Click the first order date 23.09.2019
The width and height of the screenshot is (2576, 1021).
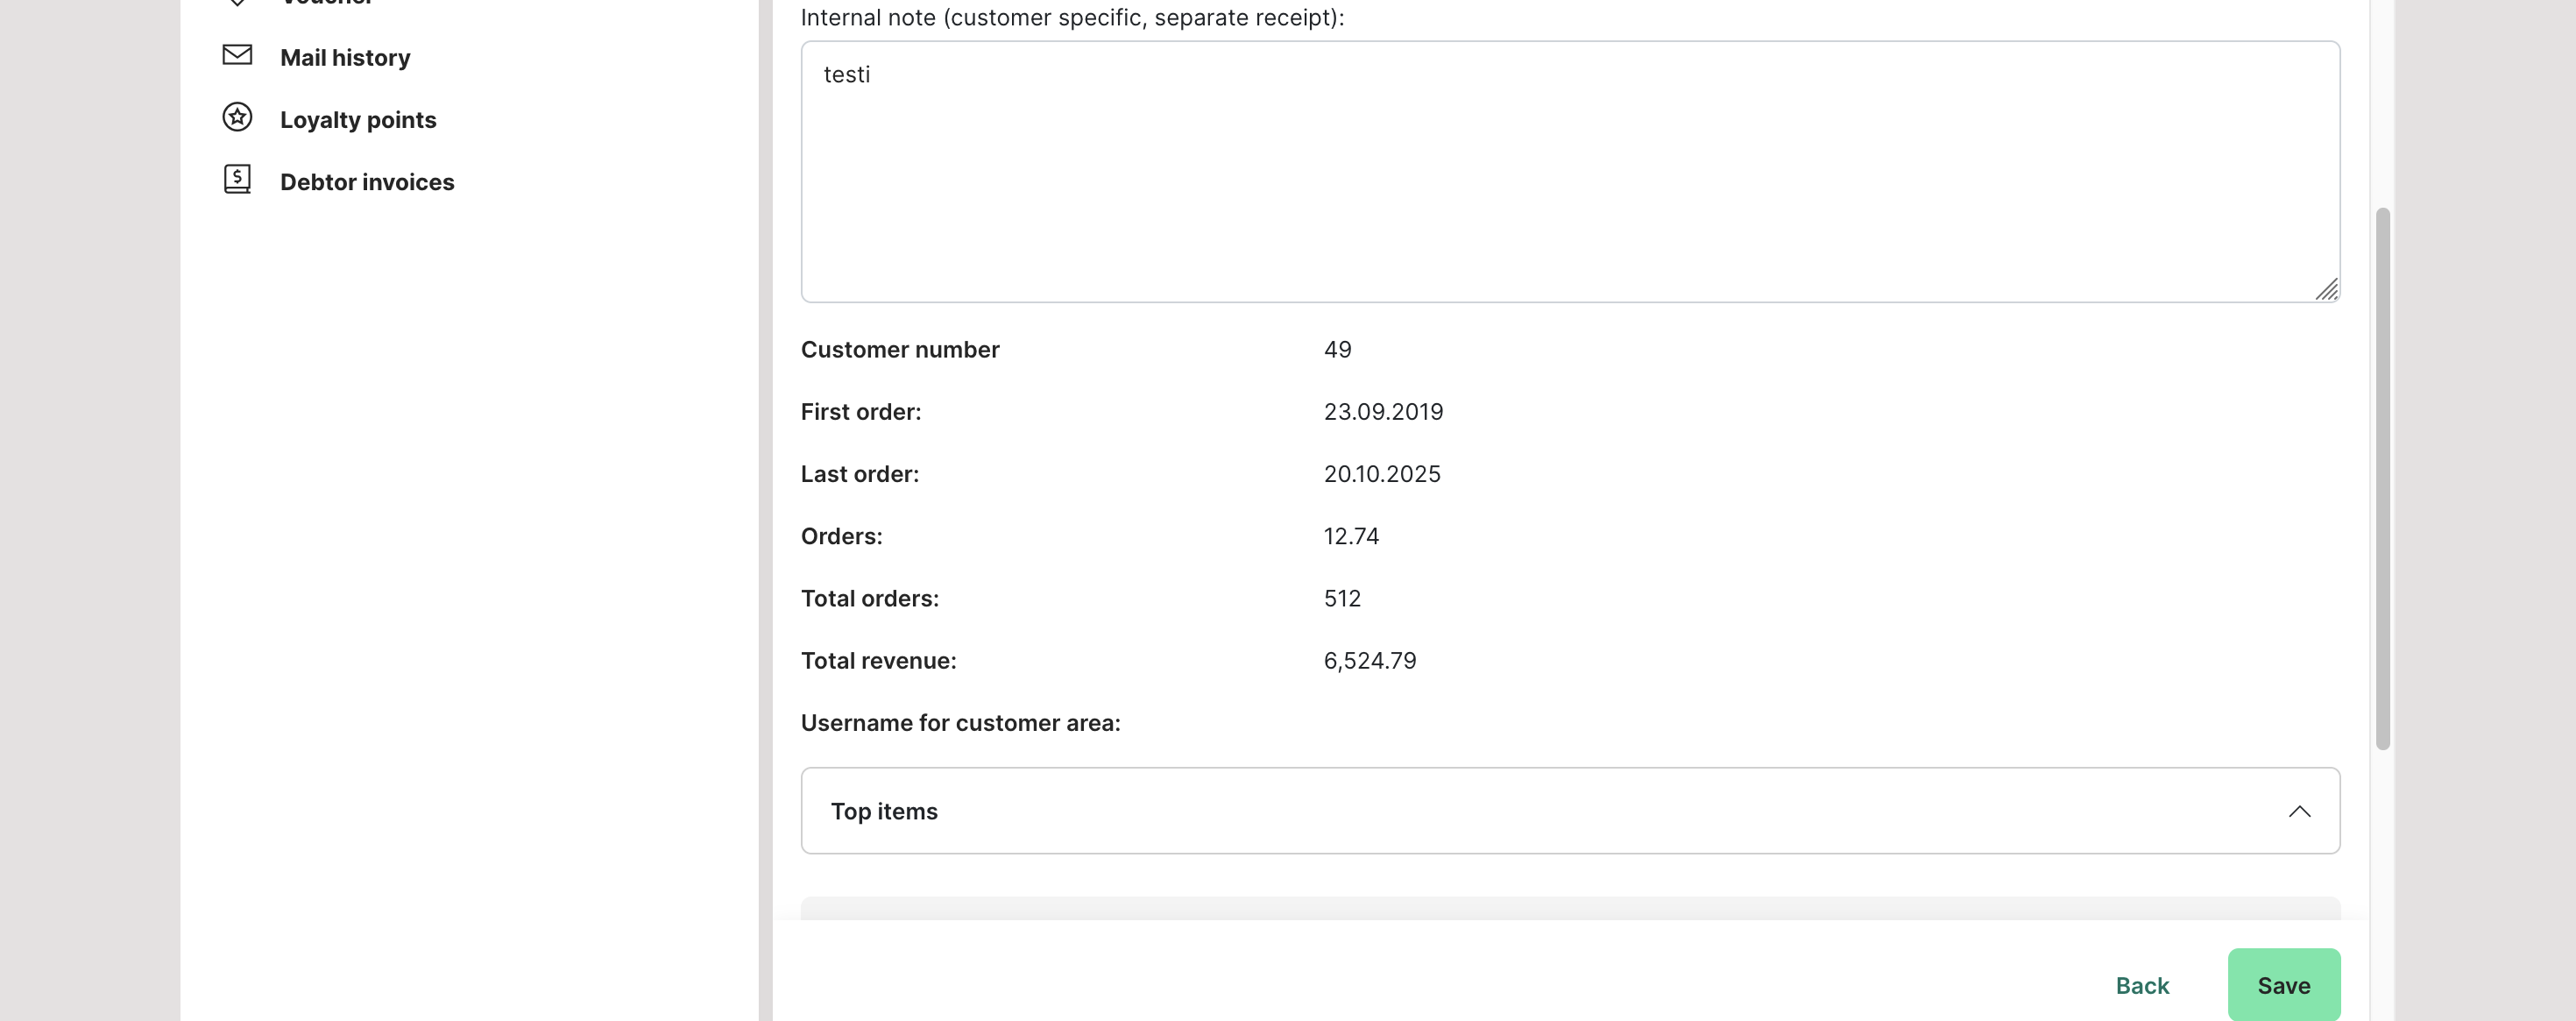[x=1383, y=412]
